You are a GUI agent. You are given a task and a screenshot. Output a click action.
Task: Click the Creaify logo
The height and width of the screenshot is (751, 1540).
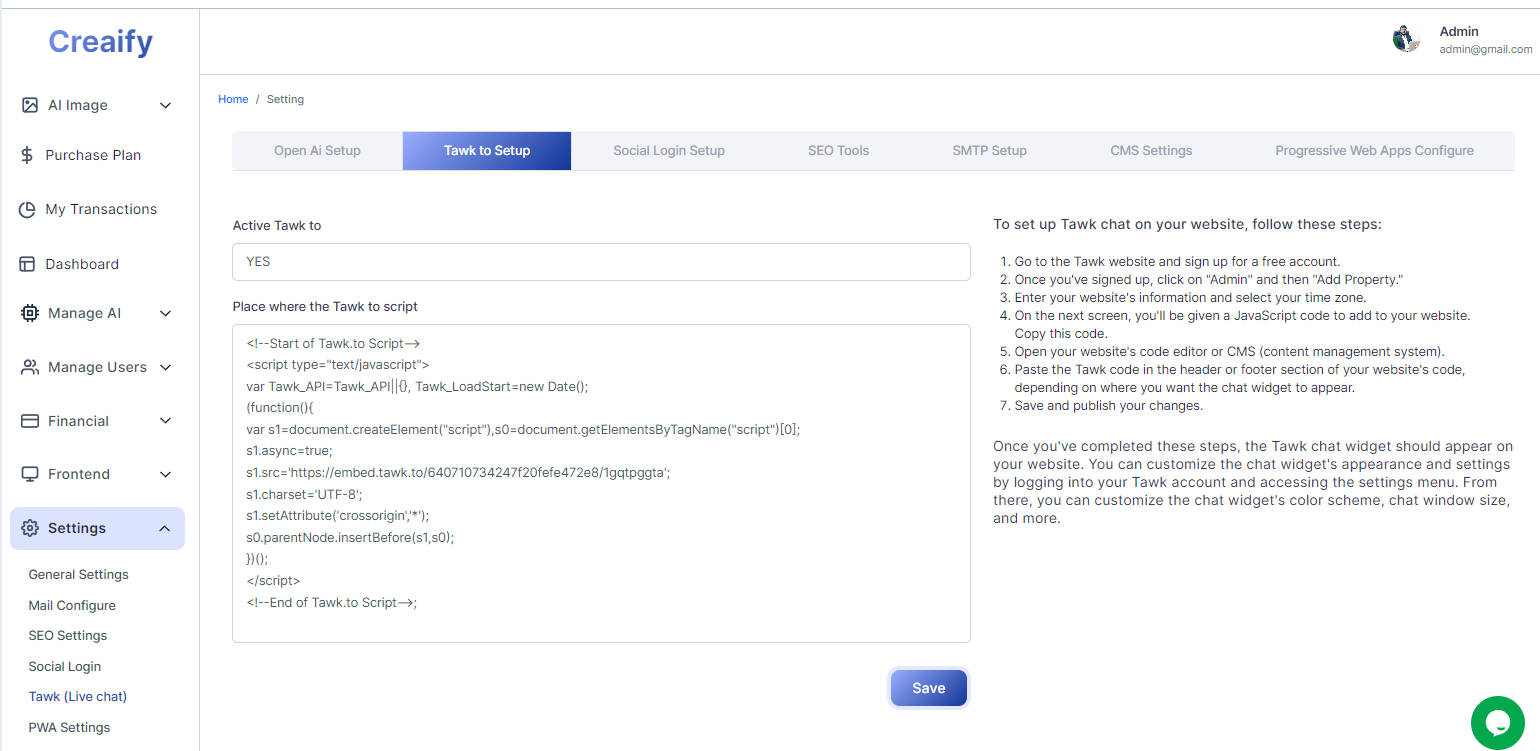(100, 42)
